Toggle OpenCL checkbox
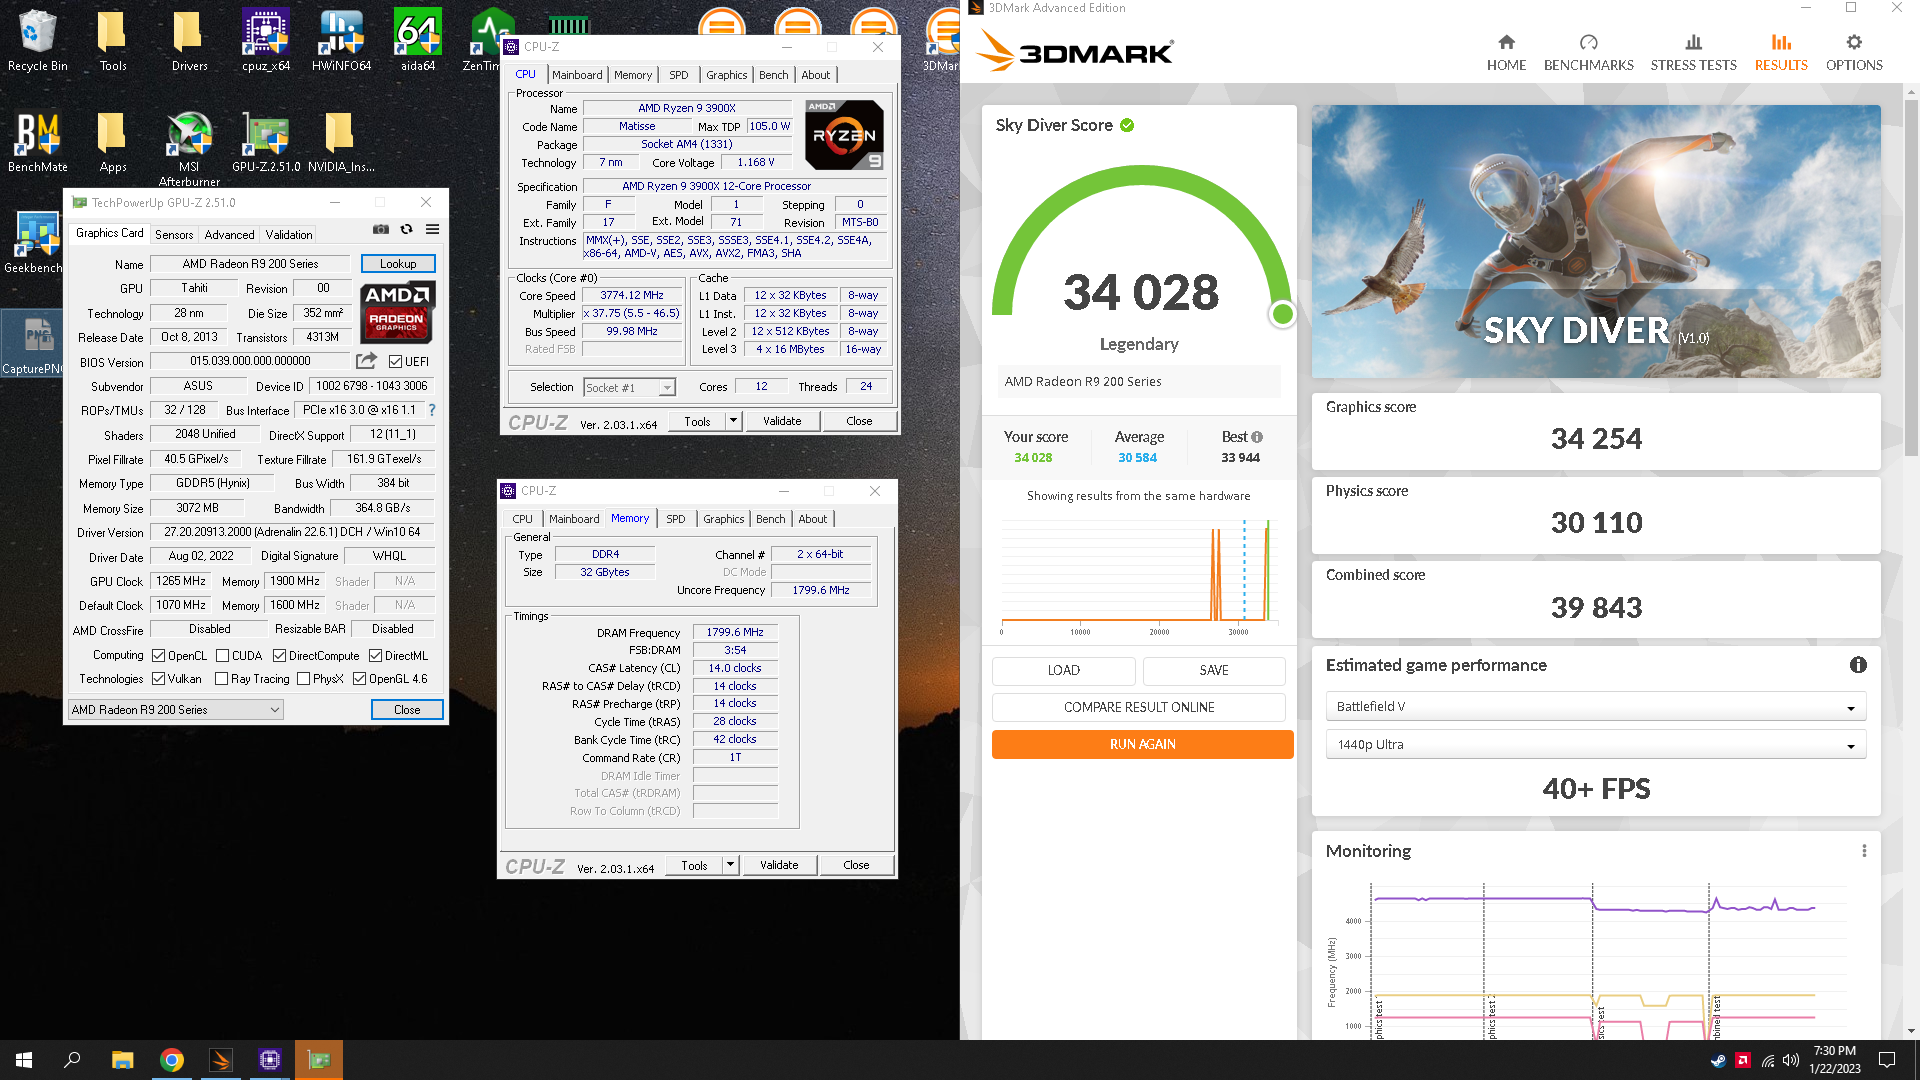 (x=158, y=656)
